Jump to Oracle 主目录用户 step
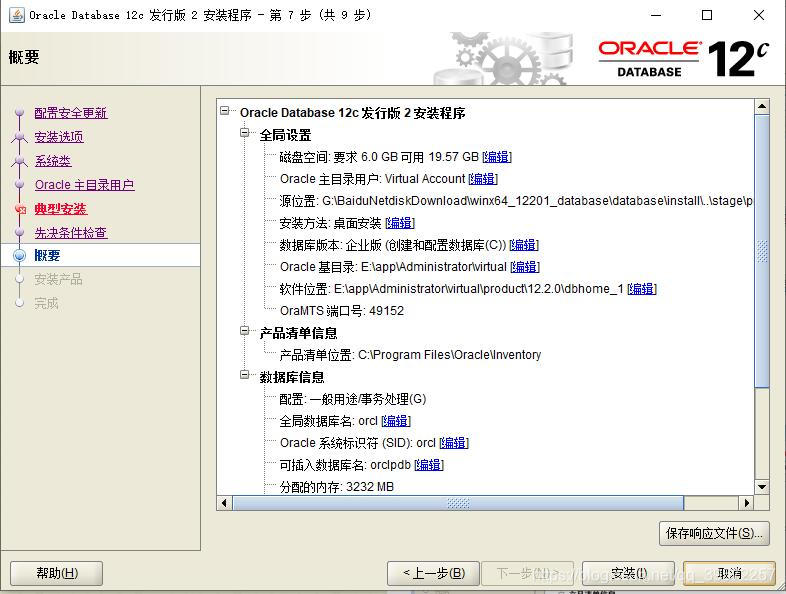The width and height of the screenshot is (786, 594). [84, 185]
